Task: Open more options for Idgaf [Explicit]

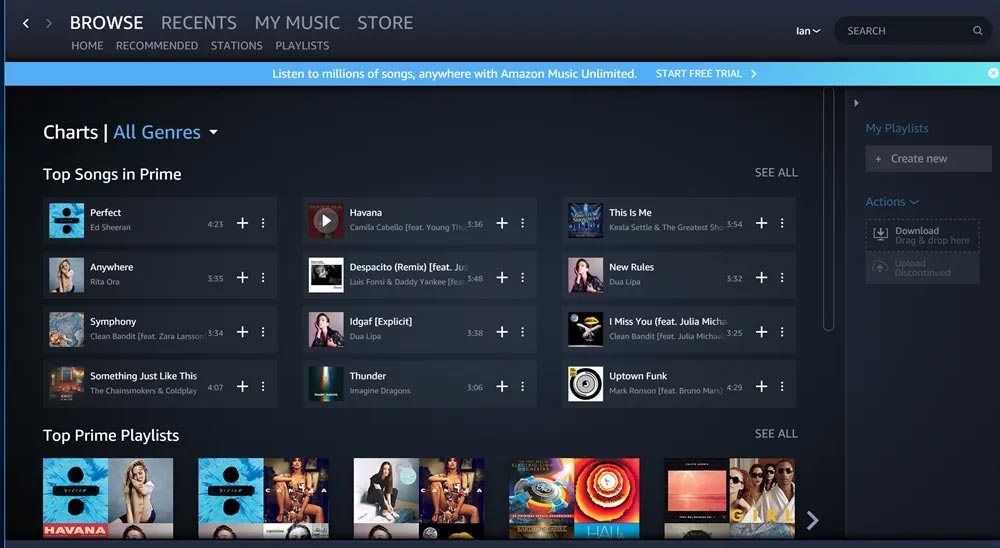Action: pos(522,332)
